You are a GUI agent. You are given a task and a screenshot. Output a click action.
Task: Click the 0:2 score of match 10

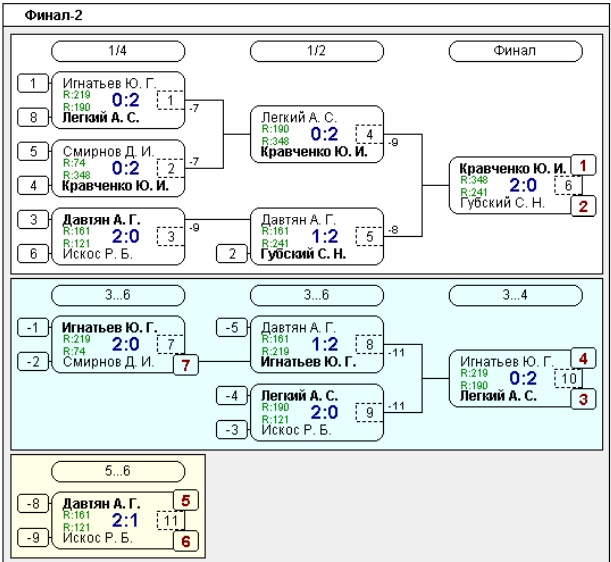coord(523,378)
